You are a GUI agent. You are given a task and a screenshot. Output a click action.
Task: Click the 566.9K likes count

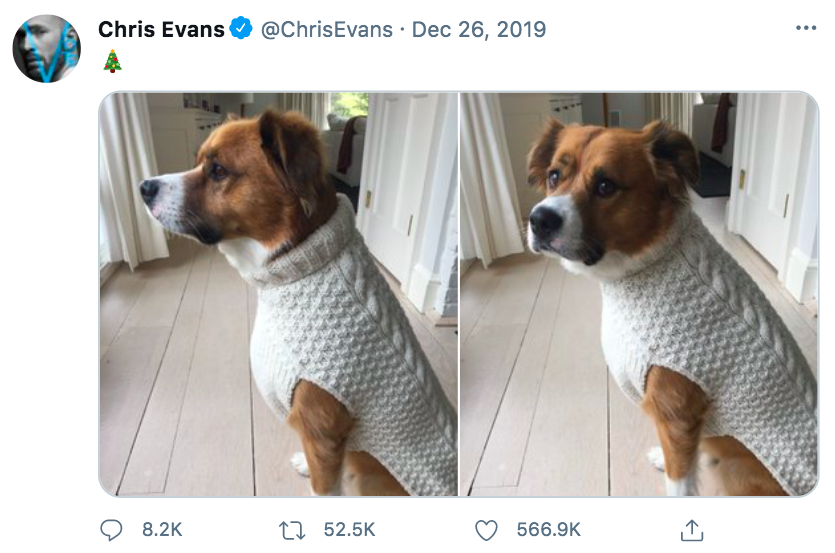(x=549, y=529)
